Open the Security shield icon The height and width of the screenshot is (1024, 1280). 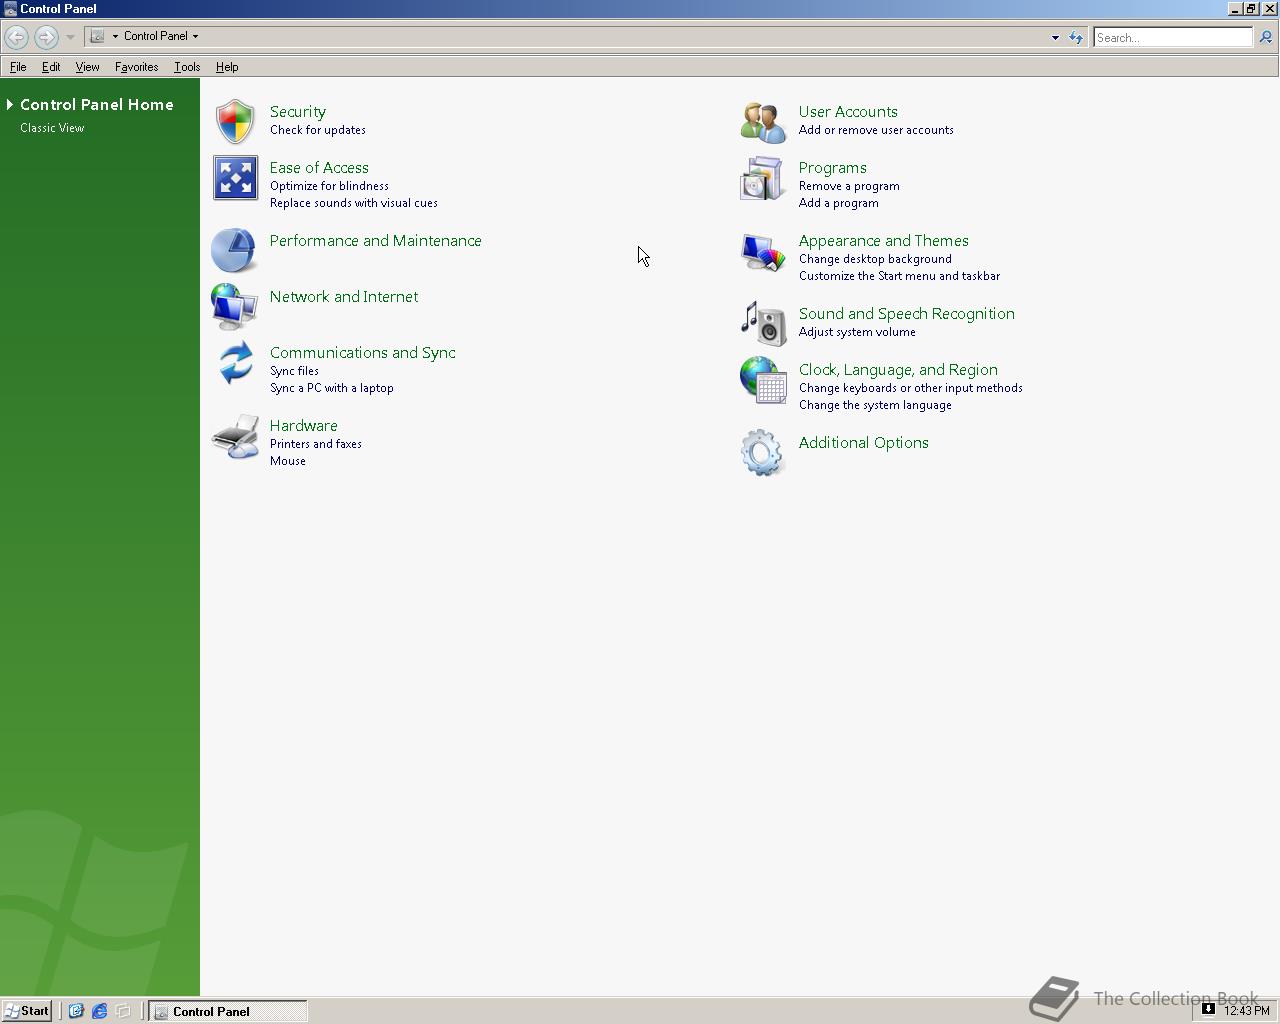click(x=235, y=121)
